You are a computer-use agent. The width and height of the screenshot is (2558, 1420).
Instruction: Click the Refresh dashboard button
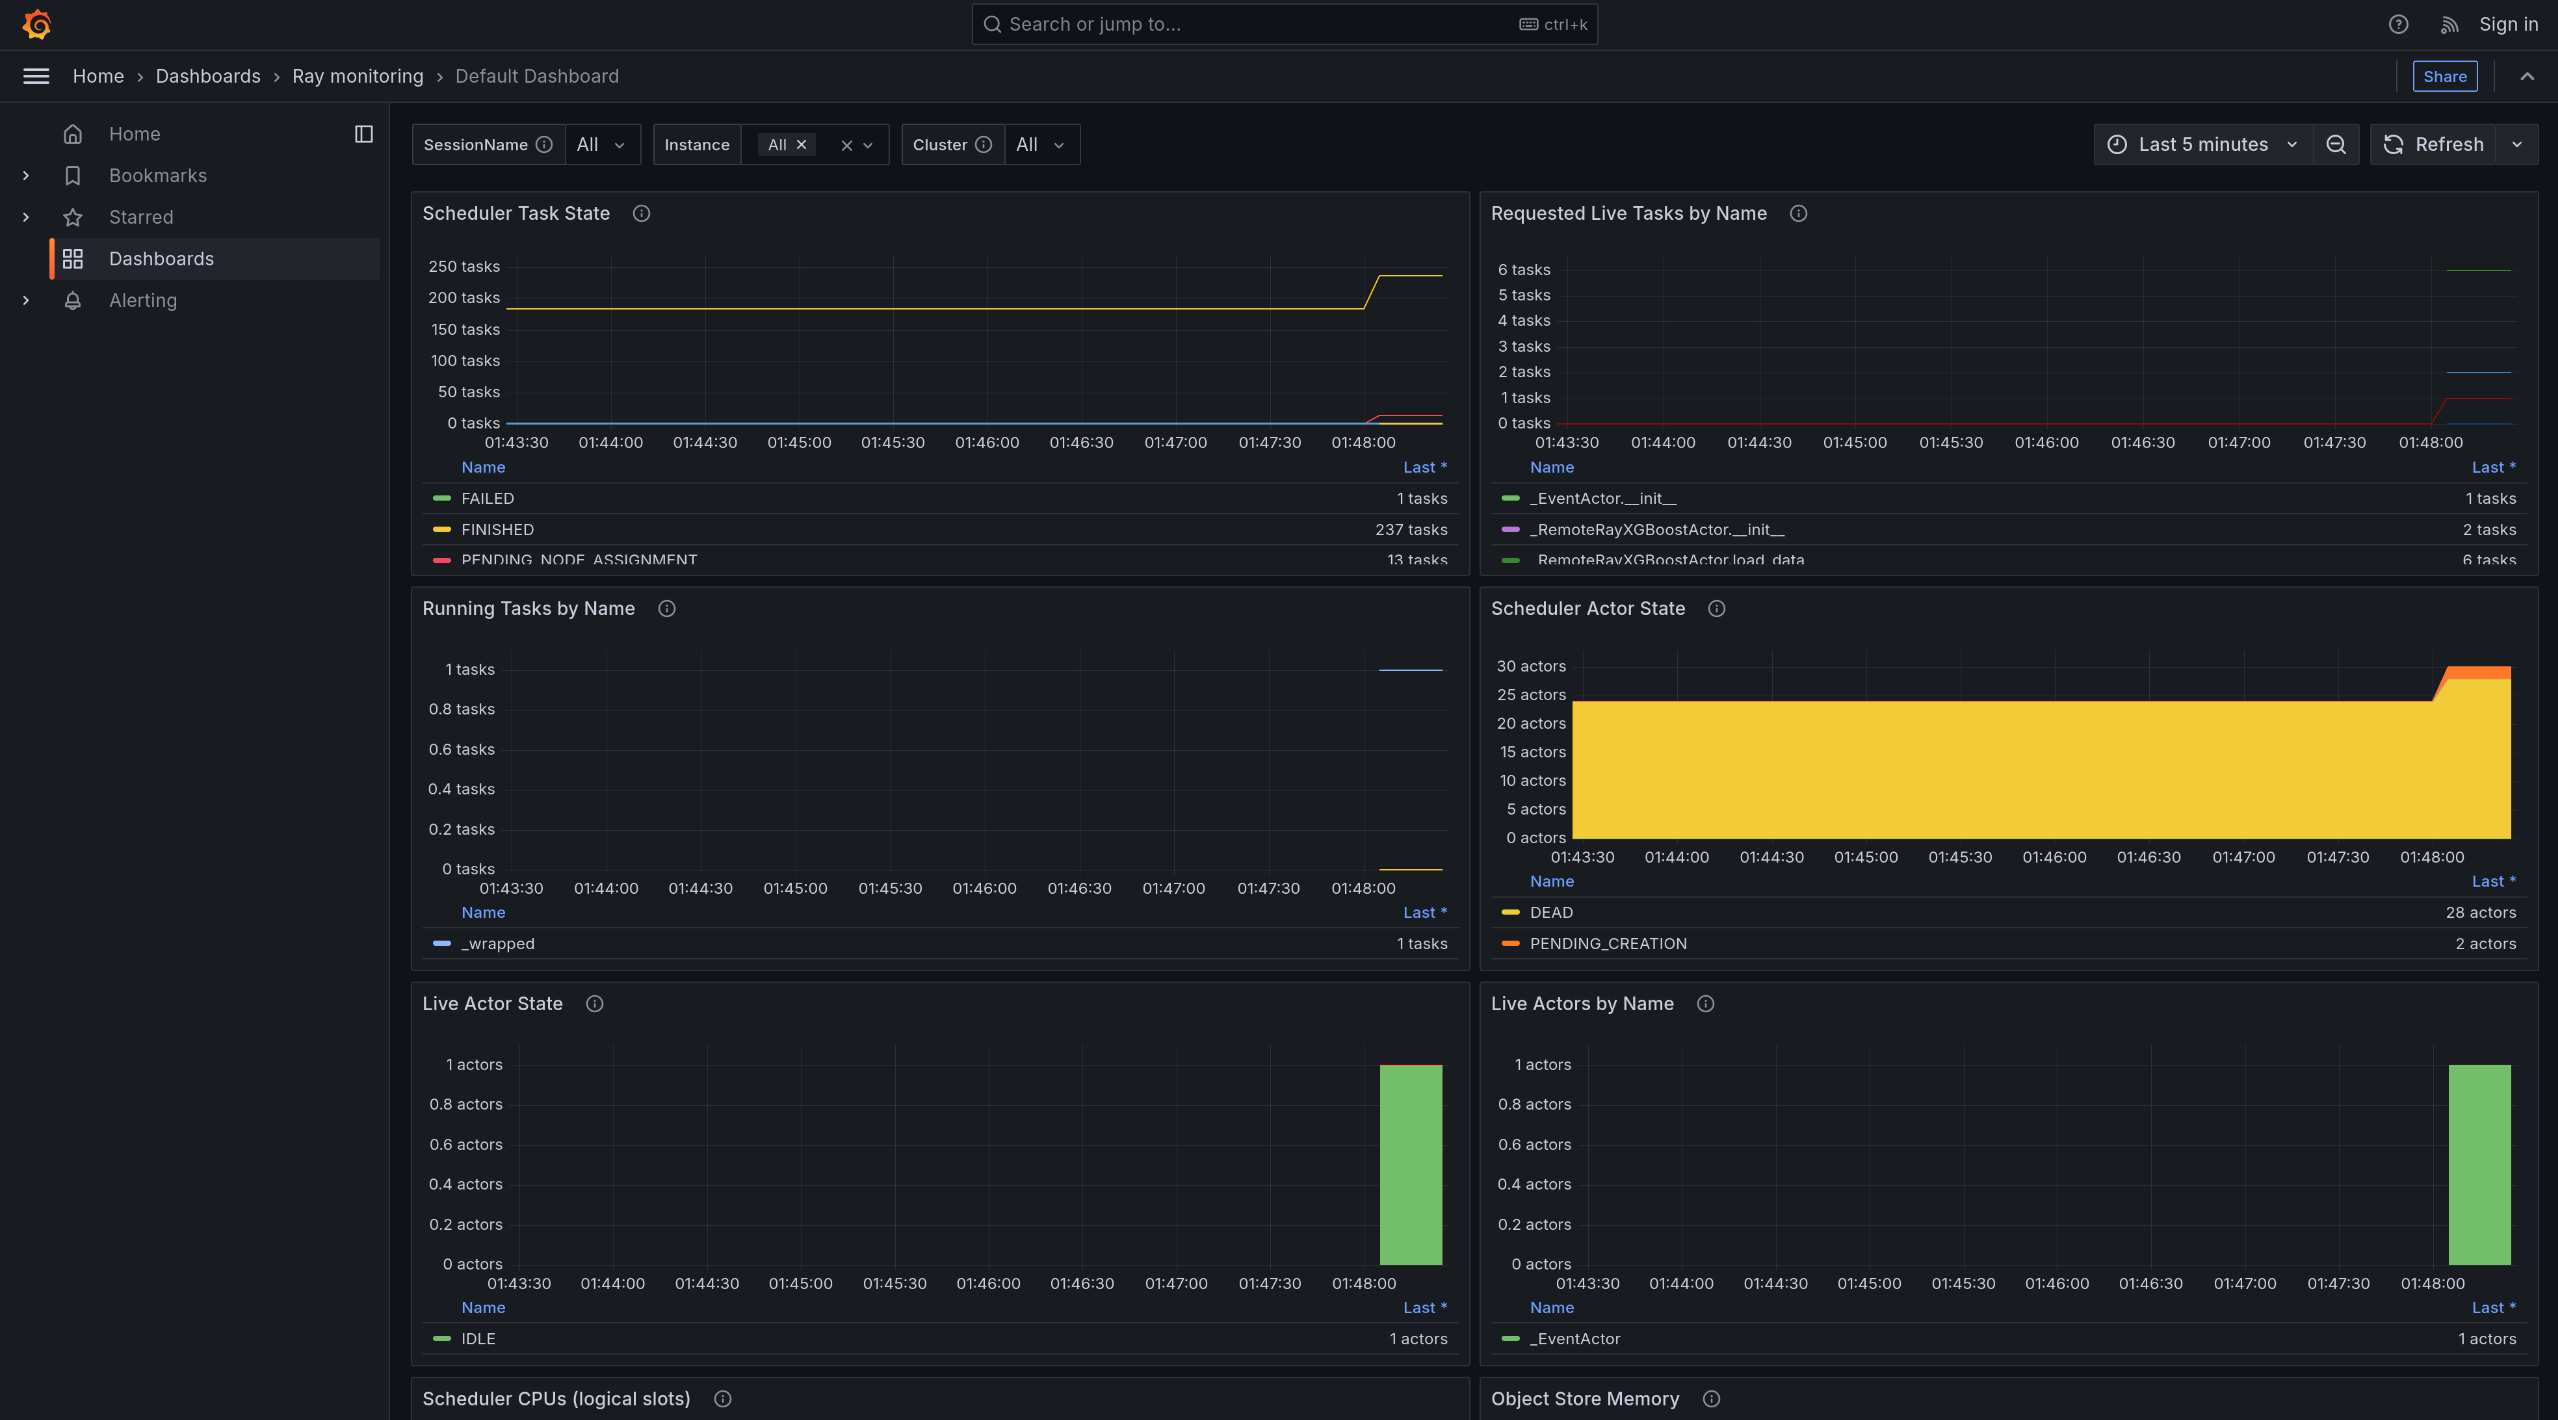[2433, 144]
